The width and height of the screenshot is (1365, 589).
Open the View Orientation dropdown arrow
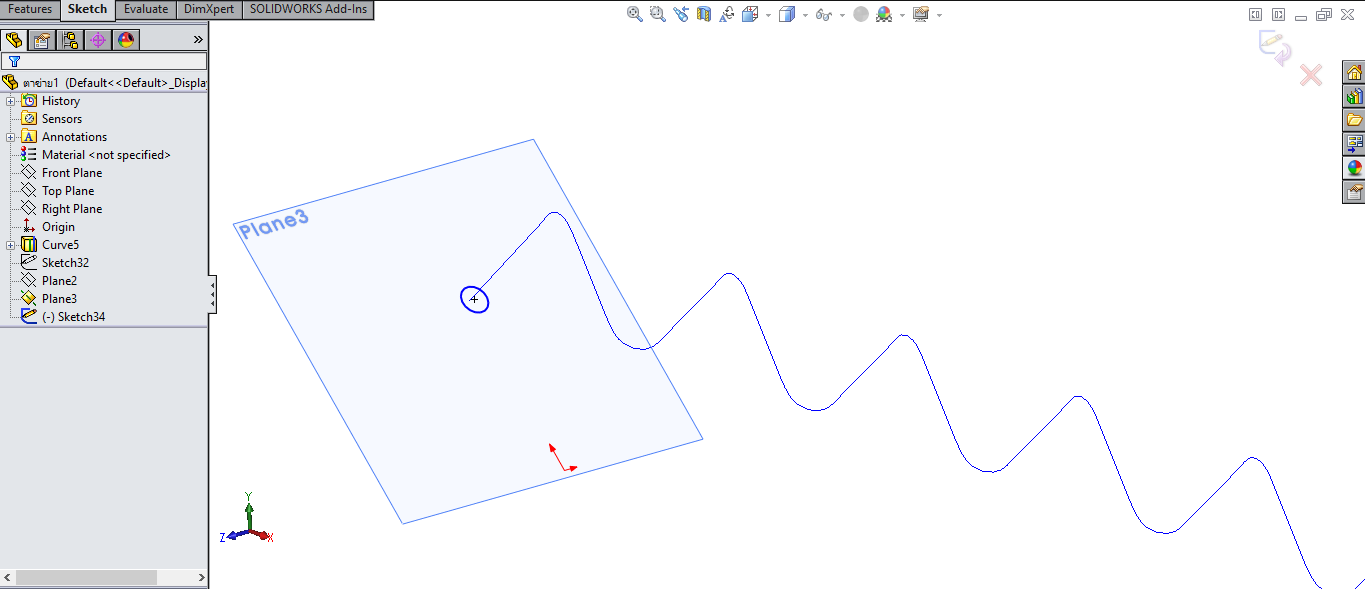[x=768, y=15]
